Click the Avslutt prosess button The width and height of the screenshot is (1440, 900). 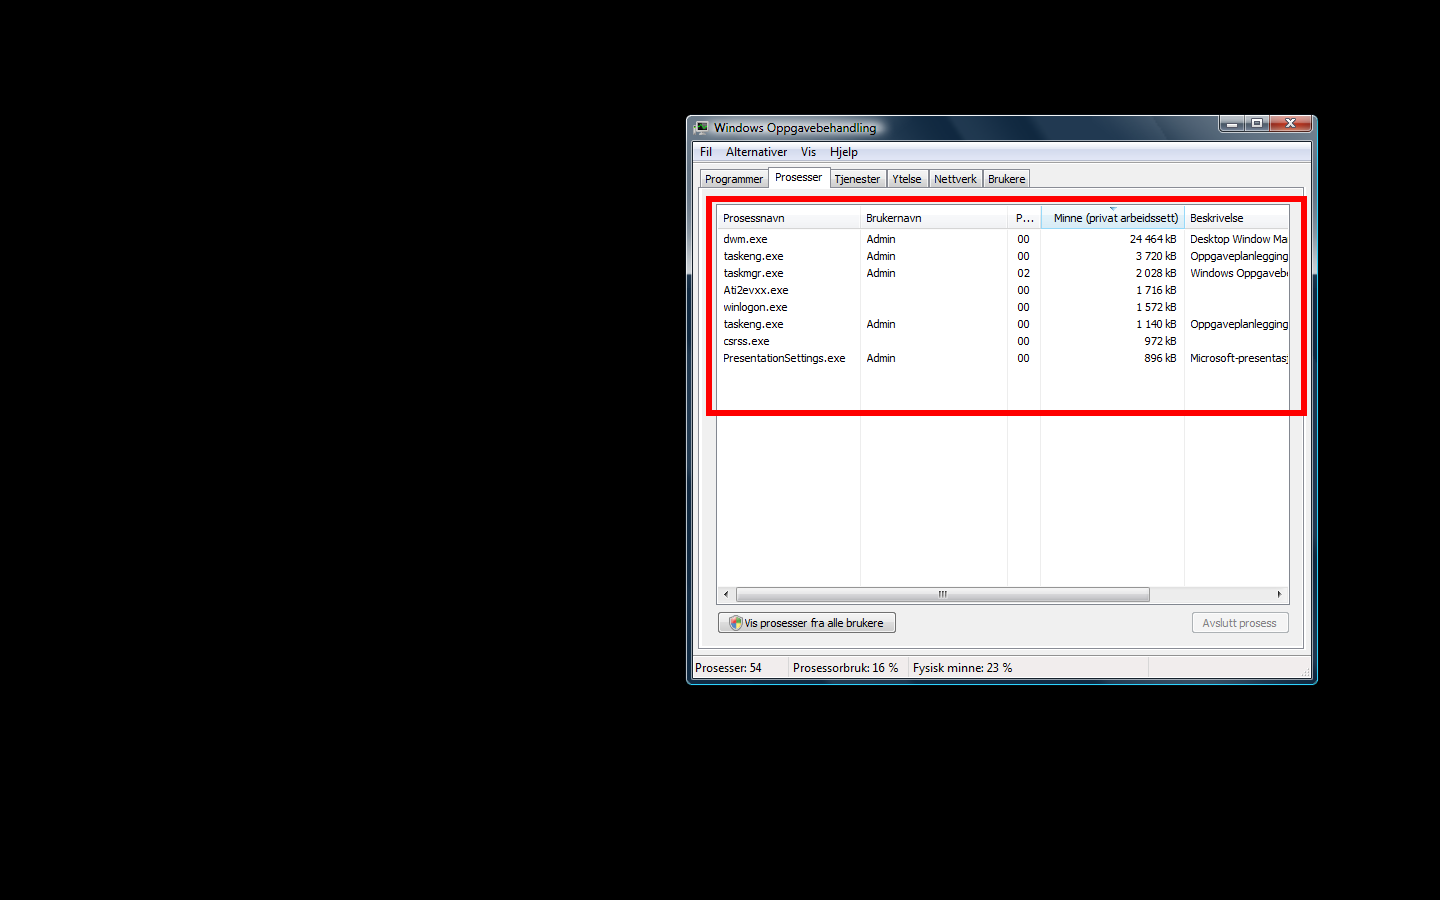tap(1239, 623)
